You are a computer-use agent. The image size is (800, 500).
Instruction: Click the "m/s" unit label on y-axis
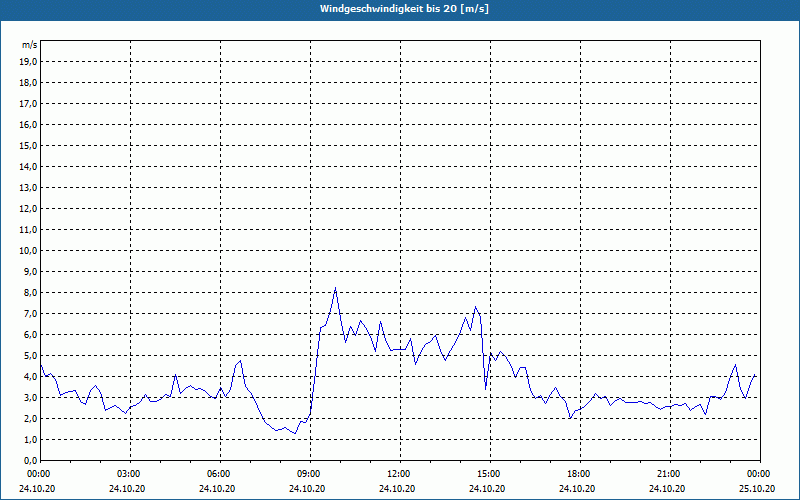[30, 45]
